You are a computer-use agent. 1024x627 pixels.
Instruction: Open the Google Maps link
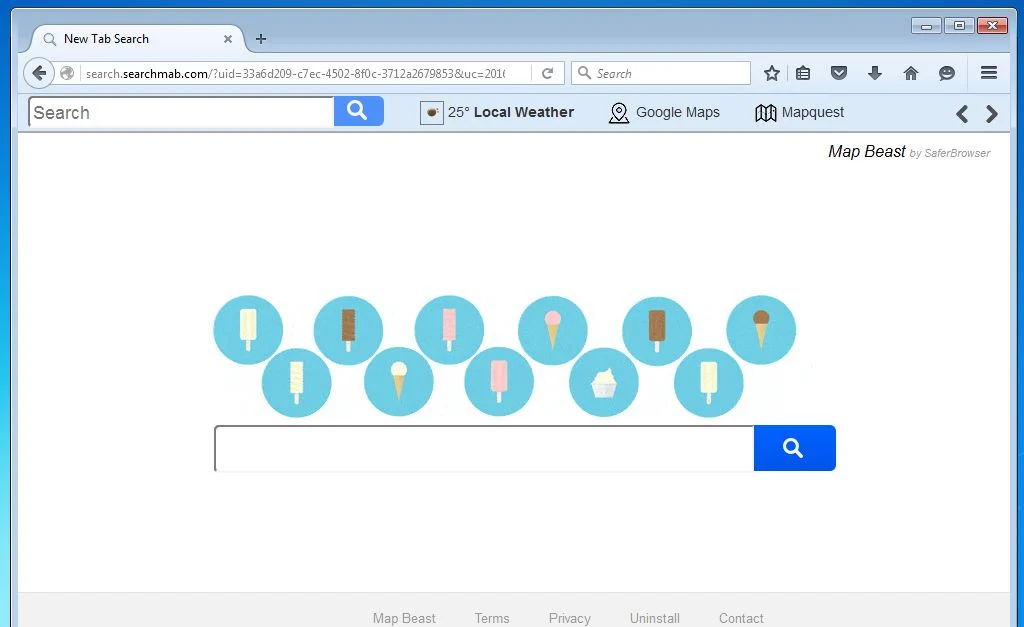tap(678, 112)
